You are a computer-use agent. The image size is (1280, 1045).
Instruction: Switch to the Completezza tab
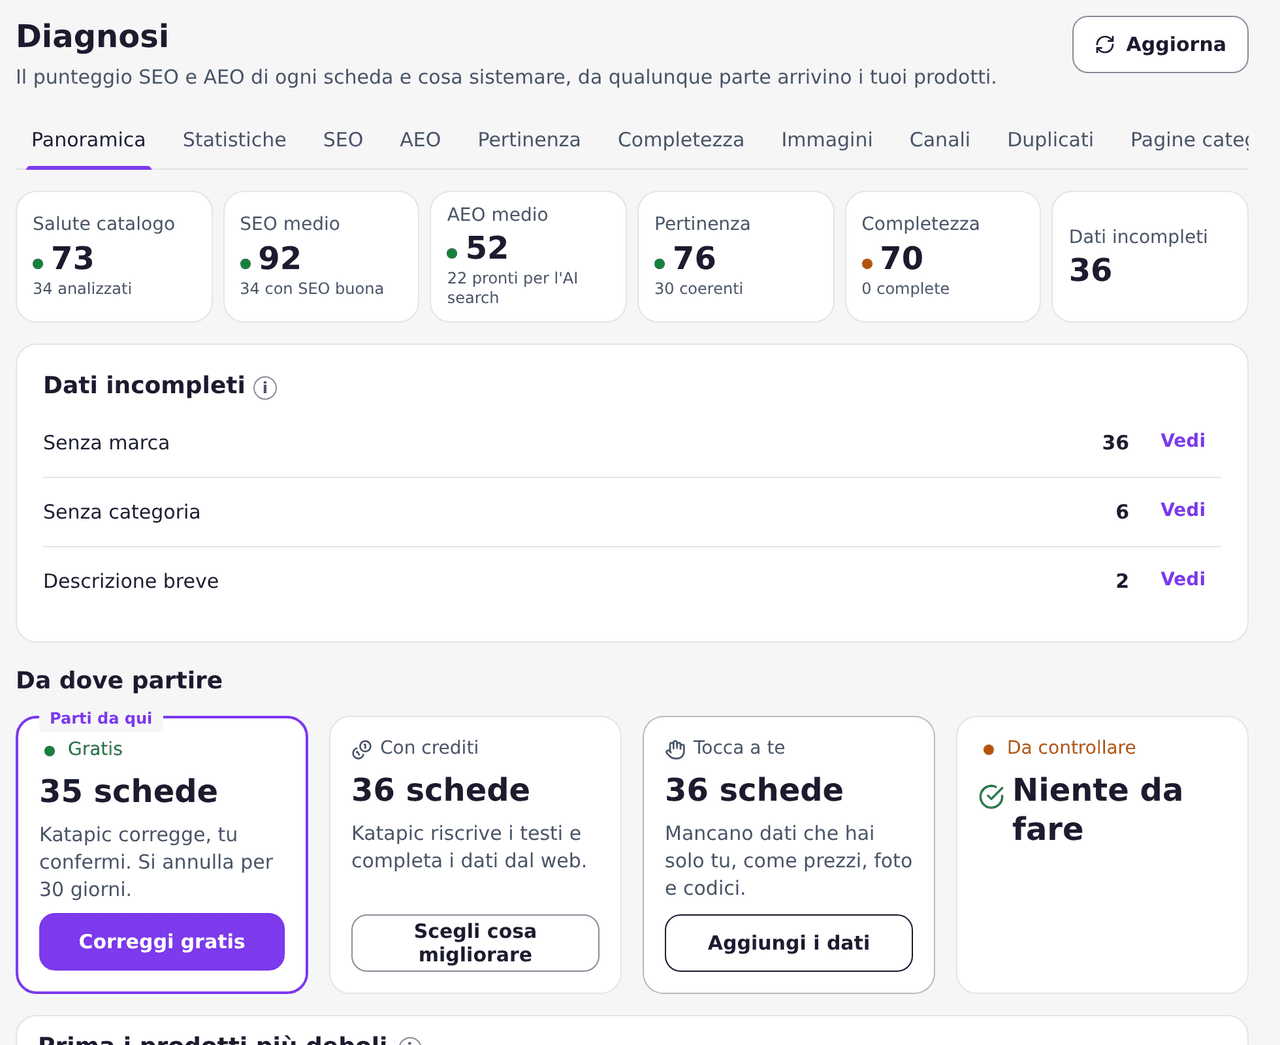[681, 140]
